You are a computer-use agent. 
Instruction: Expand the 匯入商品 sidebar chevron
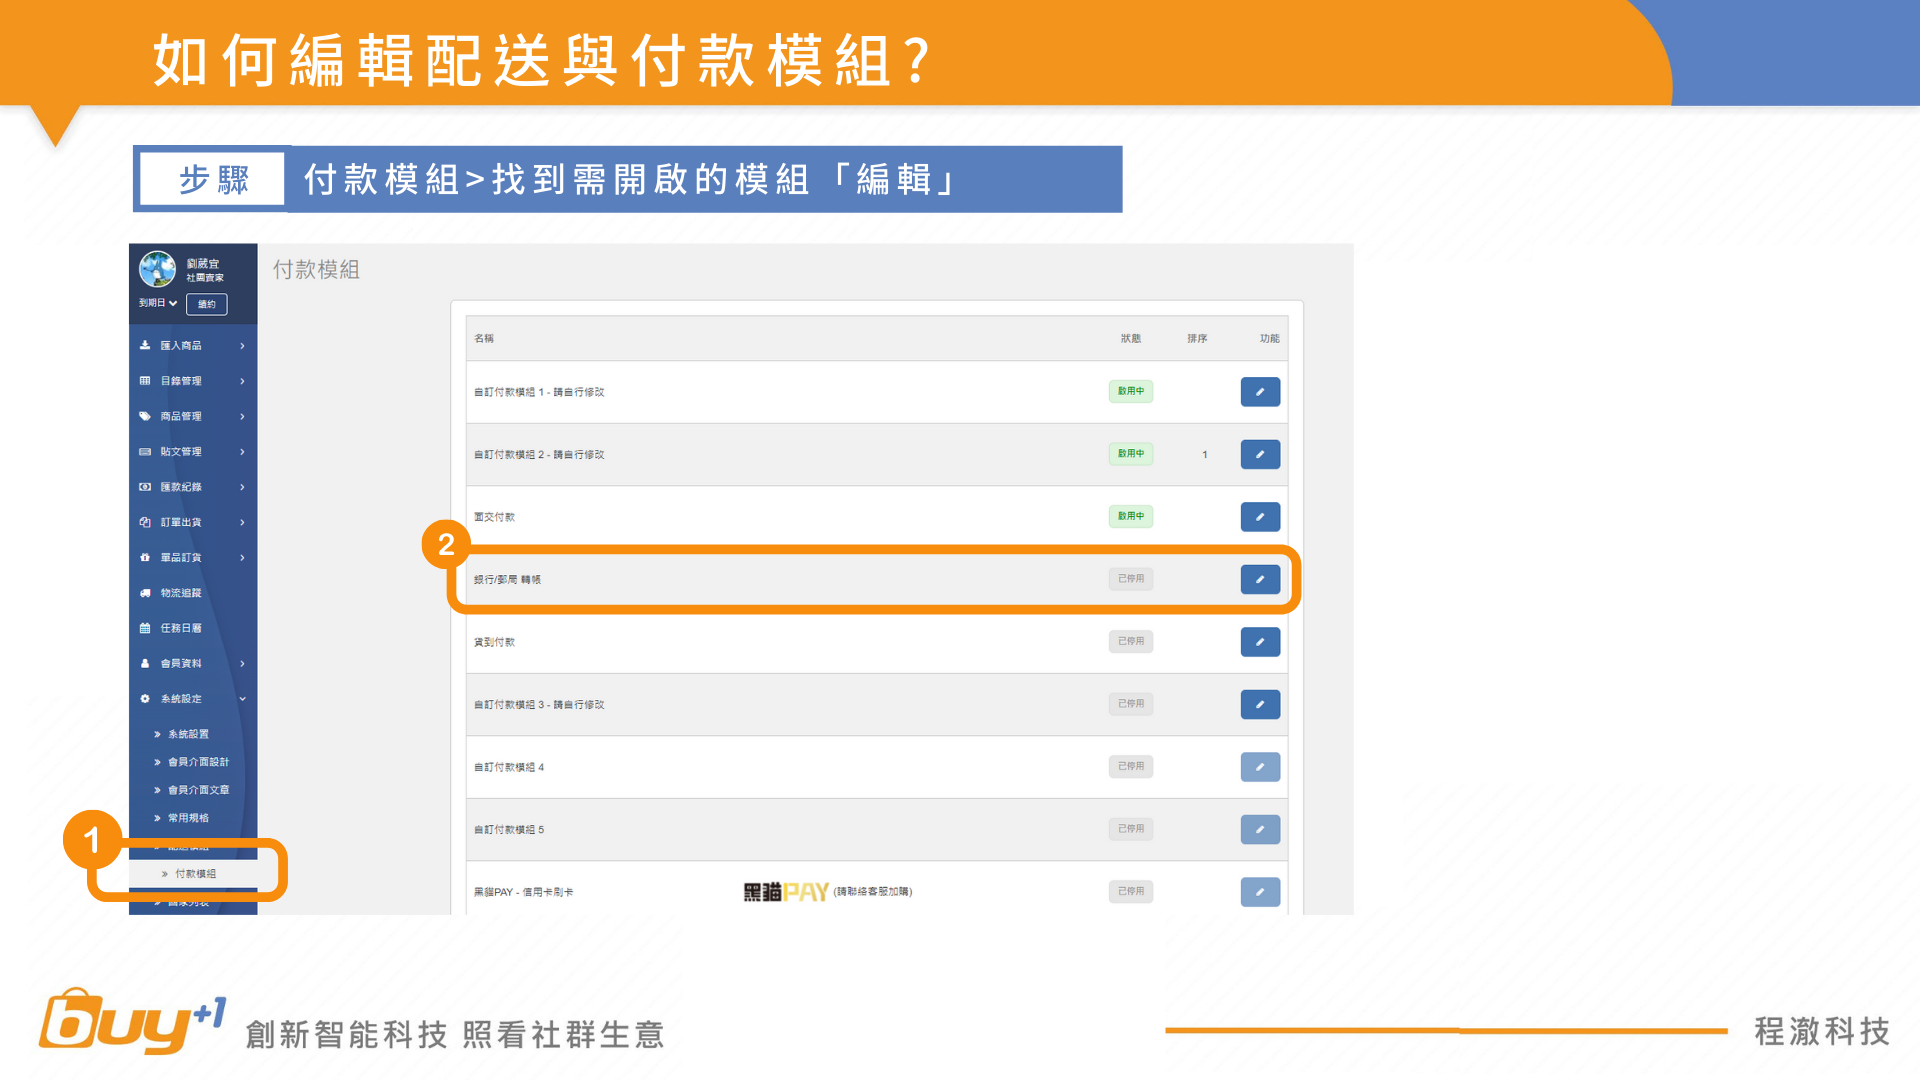click(x=242, y=346)
